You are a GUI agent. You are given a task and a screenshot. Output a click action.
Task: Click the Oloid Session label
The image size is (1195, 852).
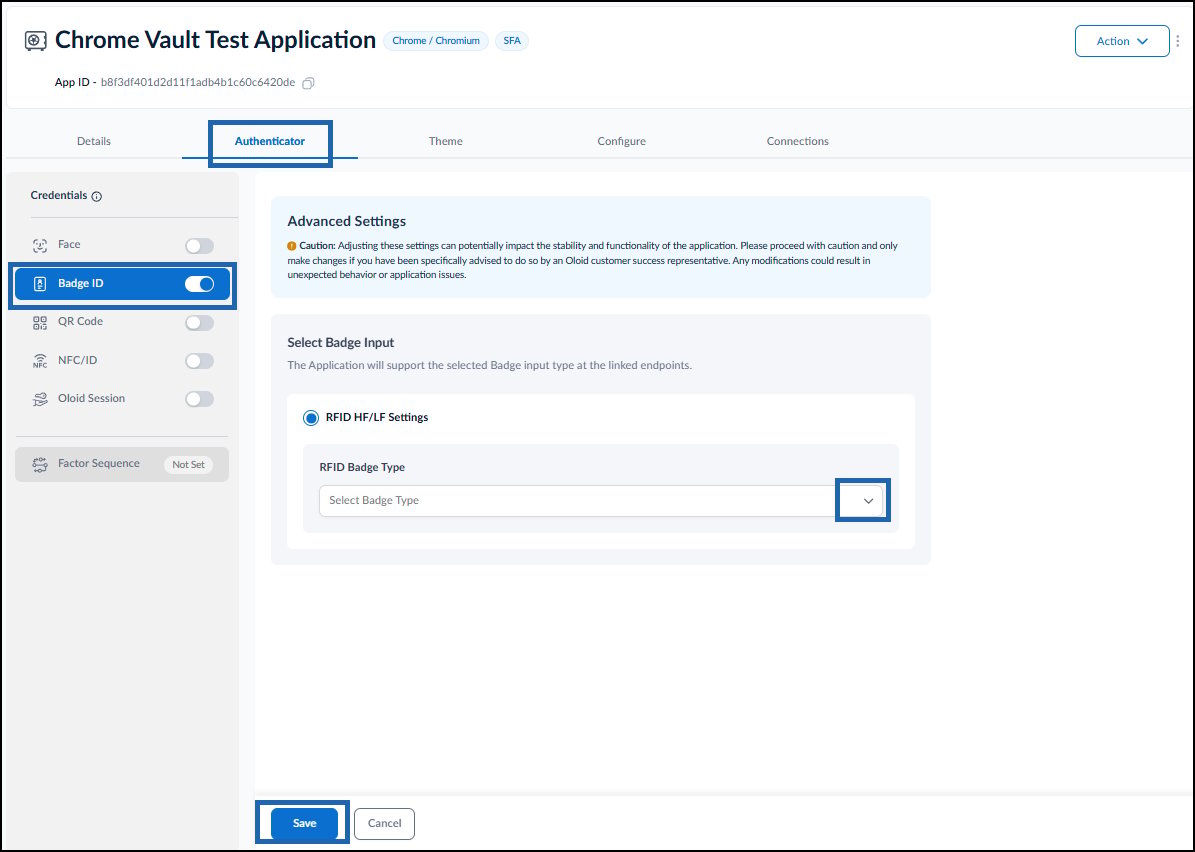pos(91,398)
